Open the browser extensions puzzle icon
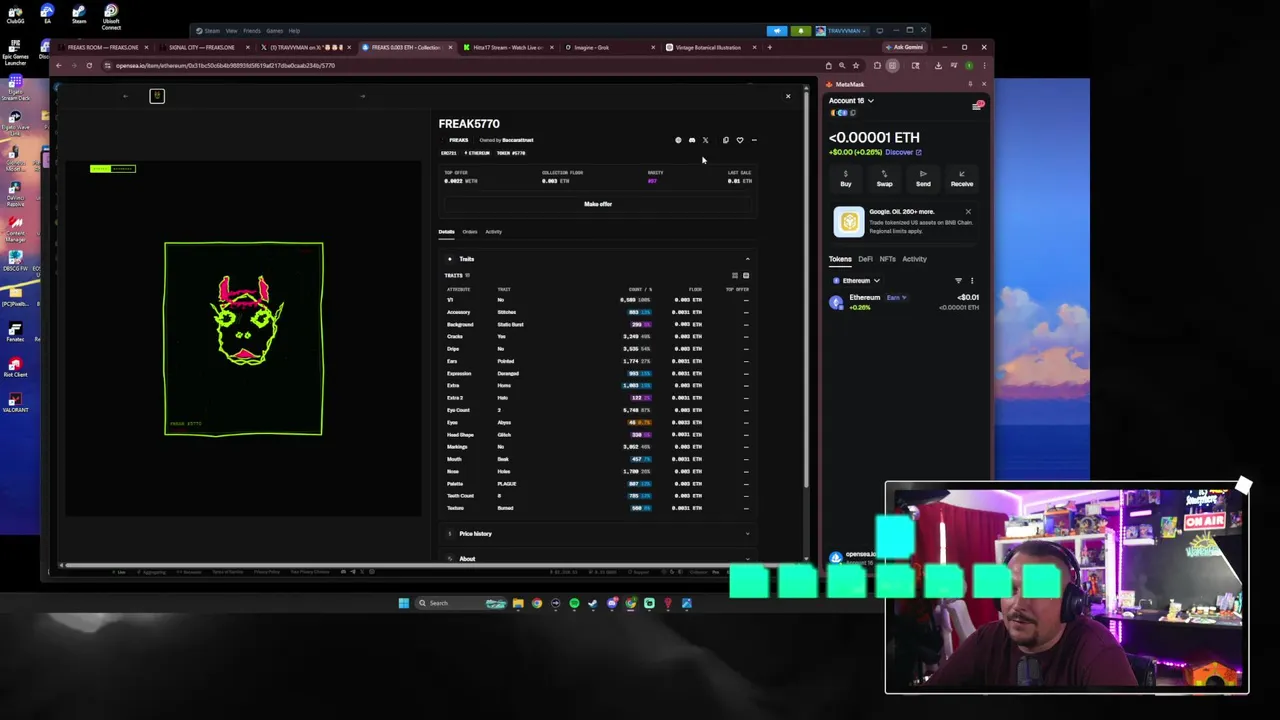Image resolution: width=1280 pixels, height=720 pixels. 877,66
